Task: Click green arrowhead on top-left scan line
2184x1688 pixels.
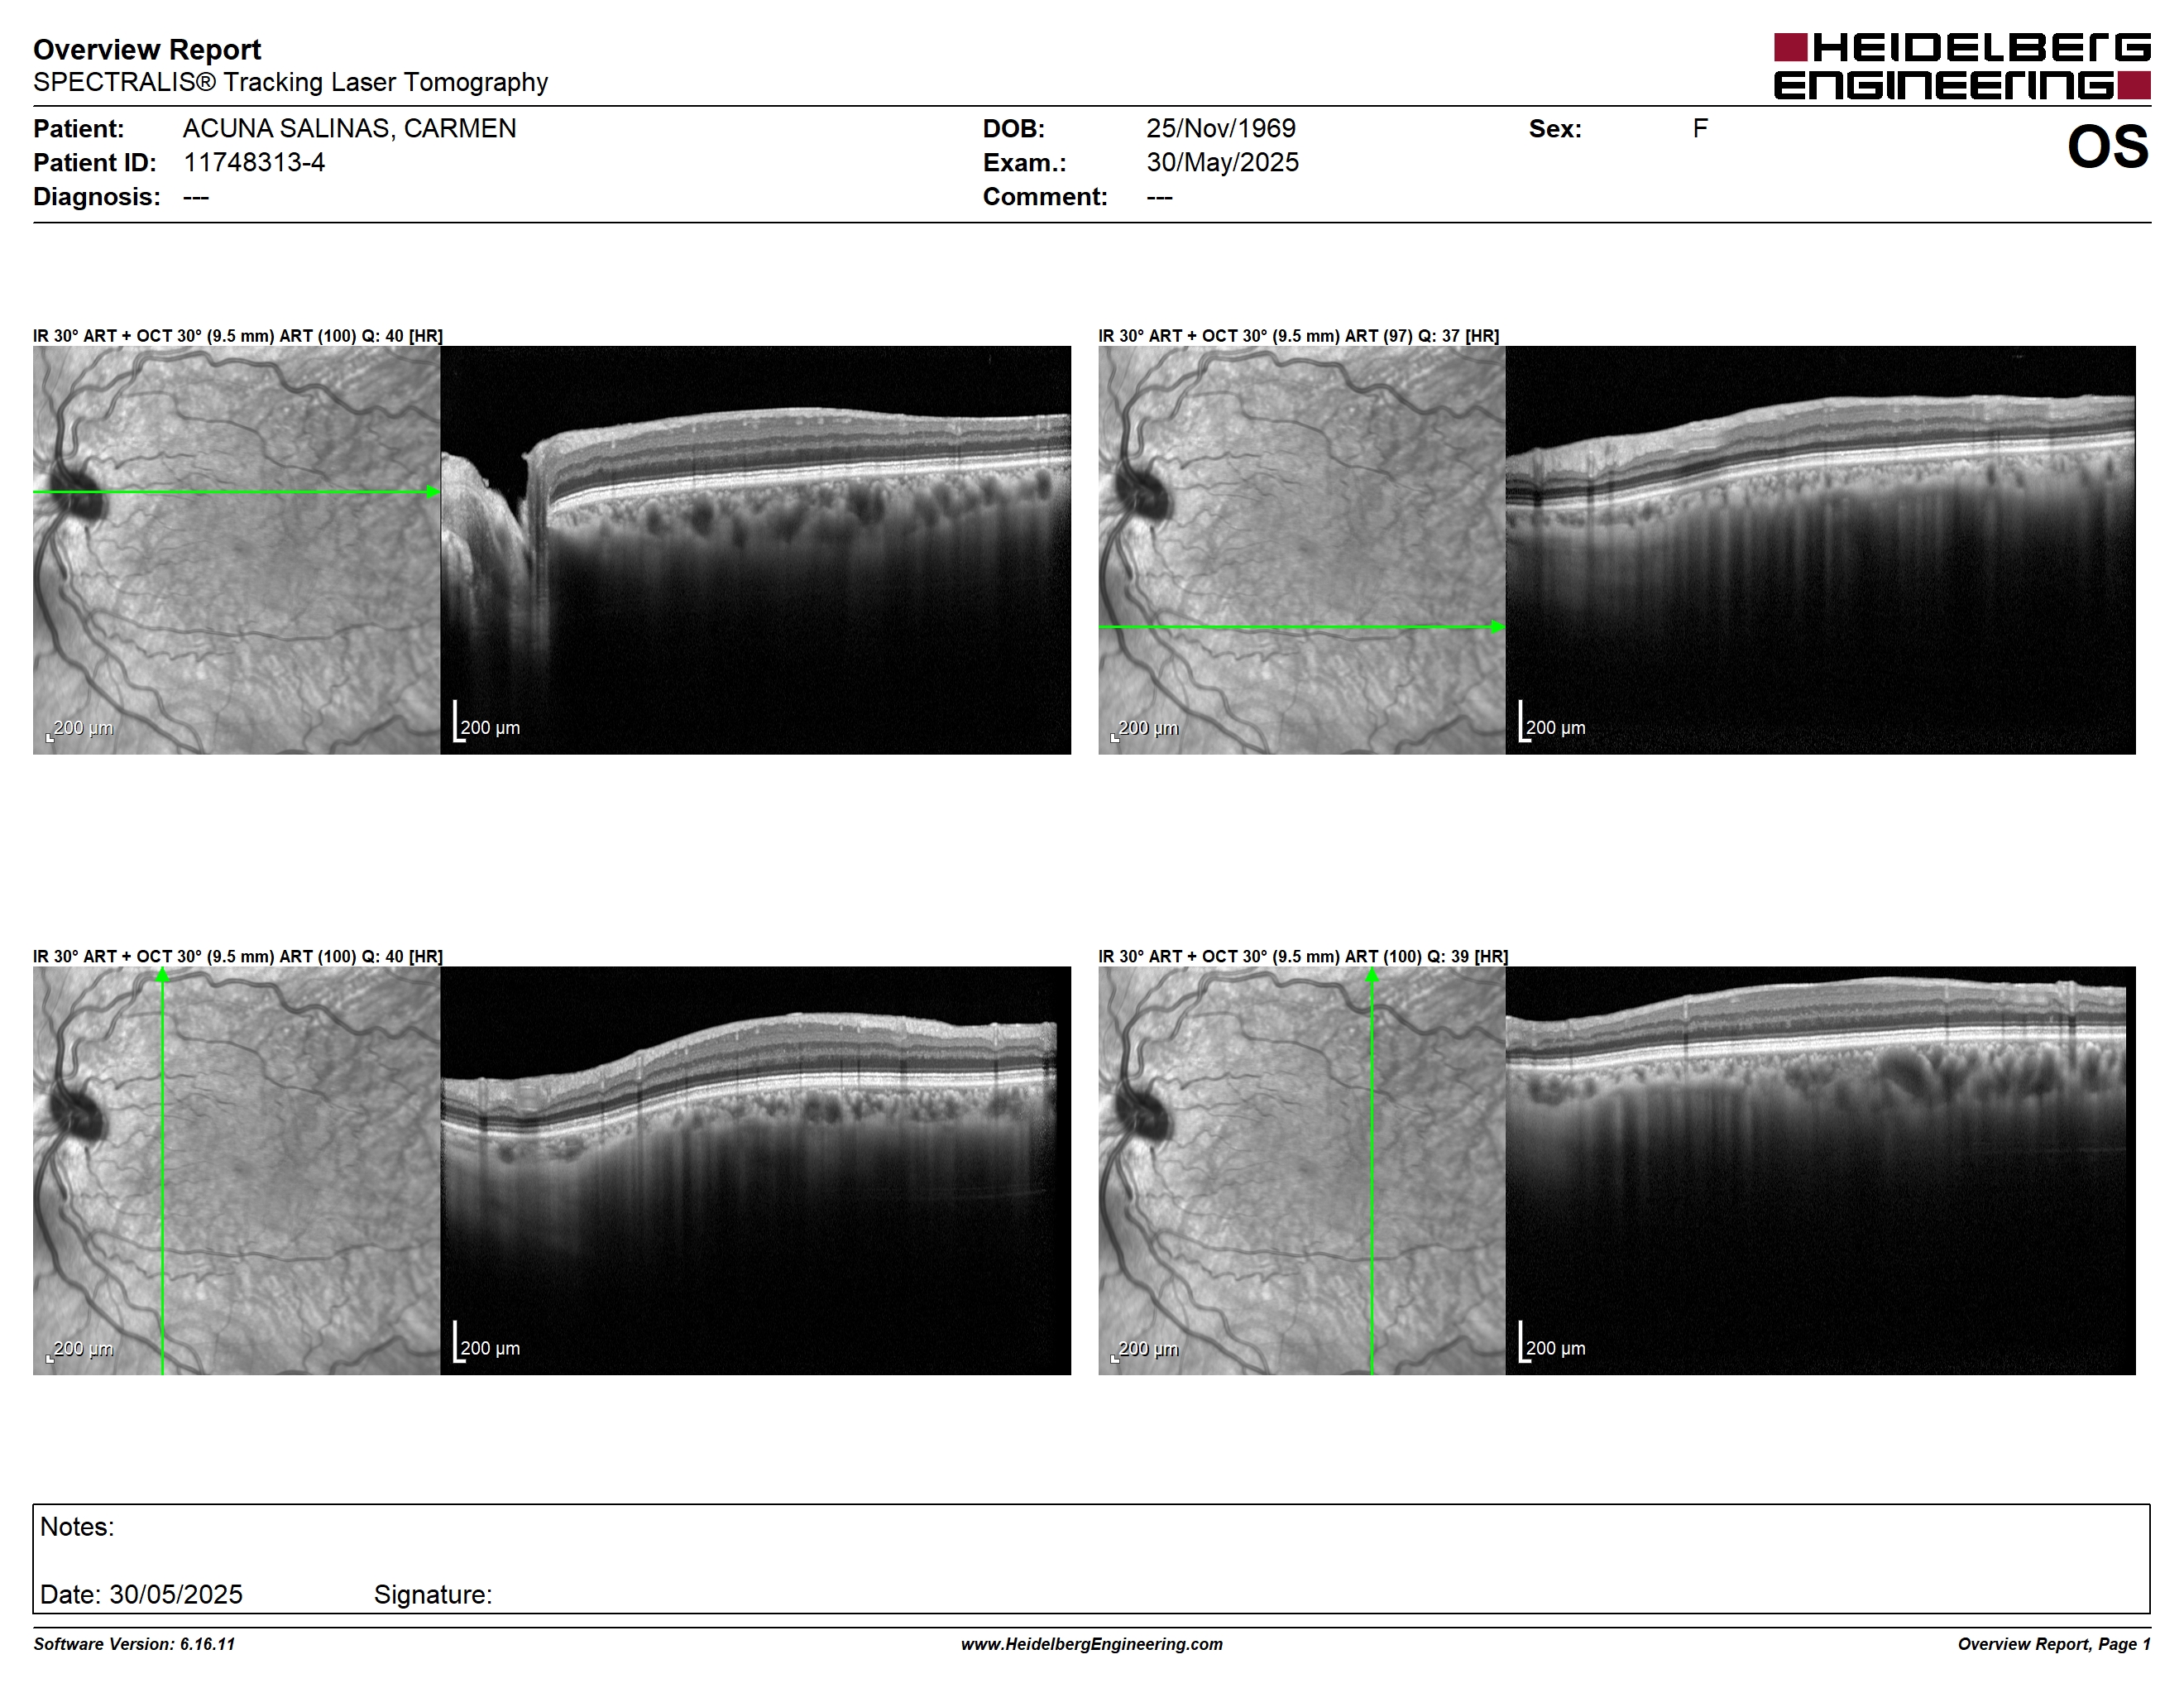Action: point(433,492)
